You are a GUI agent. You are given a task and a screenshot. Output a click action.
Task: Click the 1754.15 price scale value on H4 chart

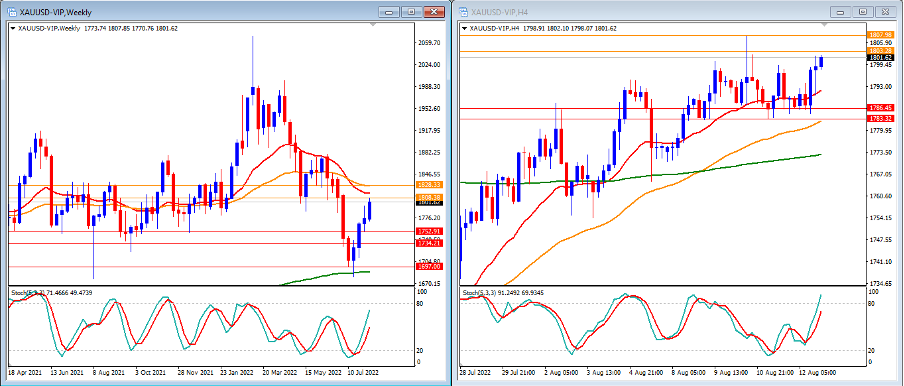pos(882,218)
